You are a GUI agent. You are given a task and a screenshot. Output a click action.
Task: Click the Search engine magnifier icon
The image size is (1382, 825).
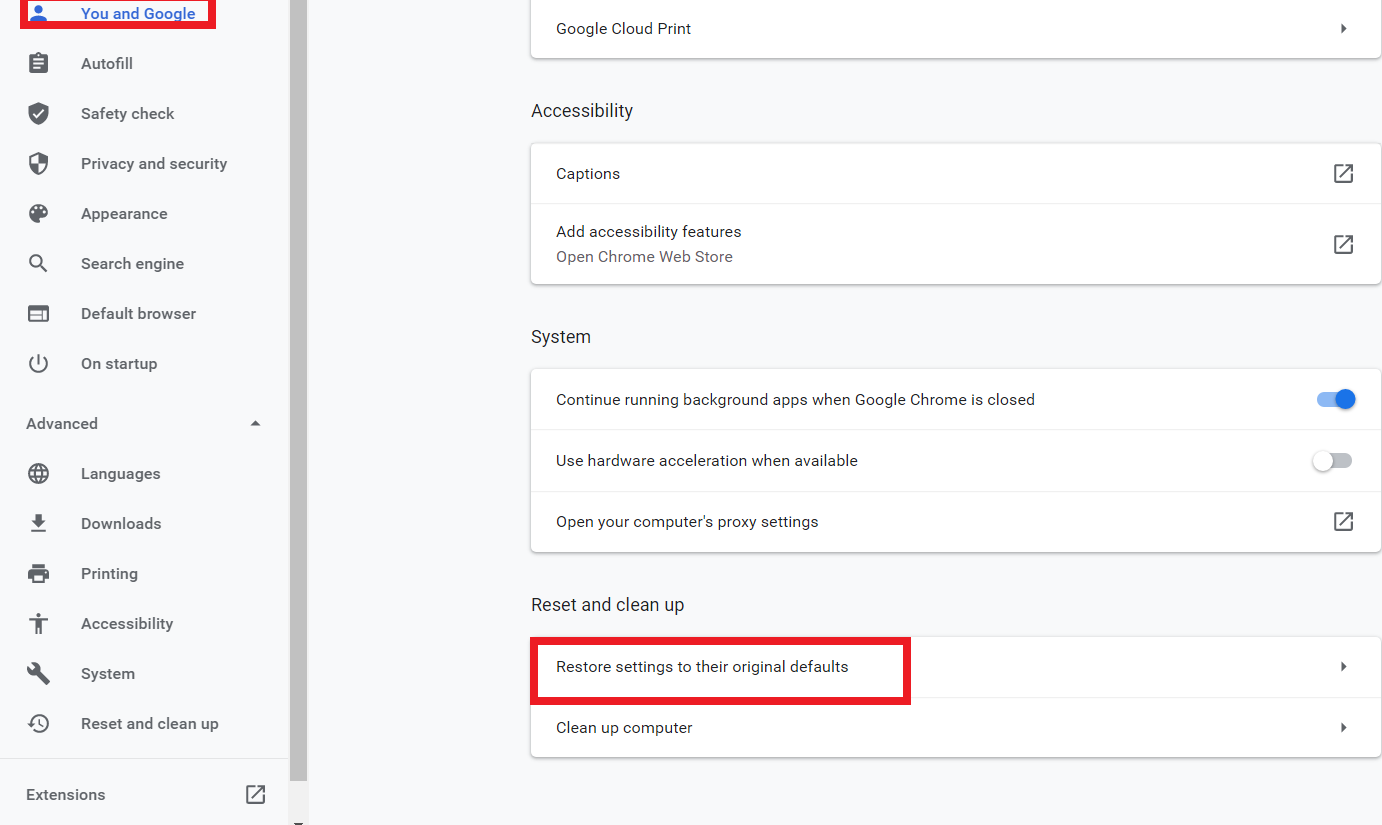(38, 264)
